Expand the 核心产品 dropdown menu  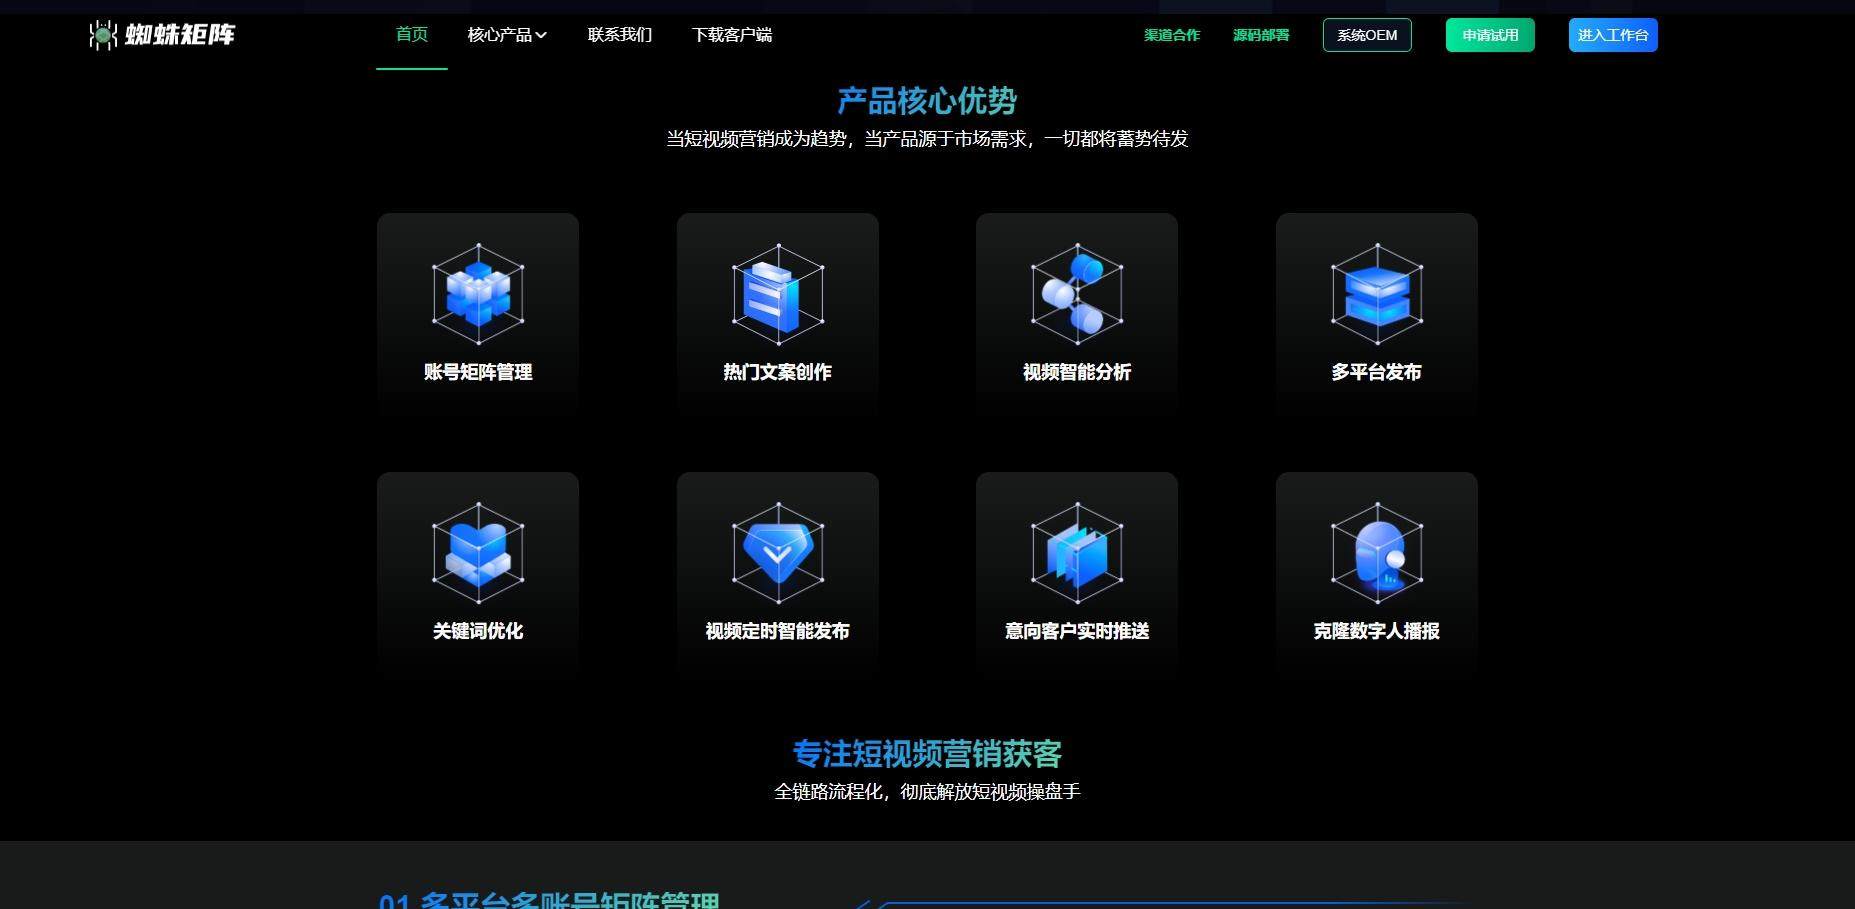click(x=507, y=35)
